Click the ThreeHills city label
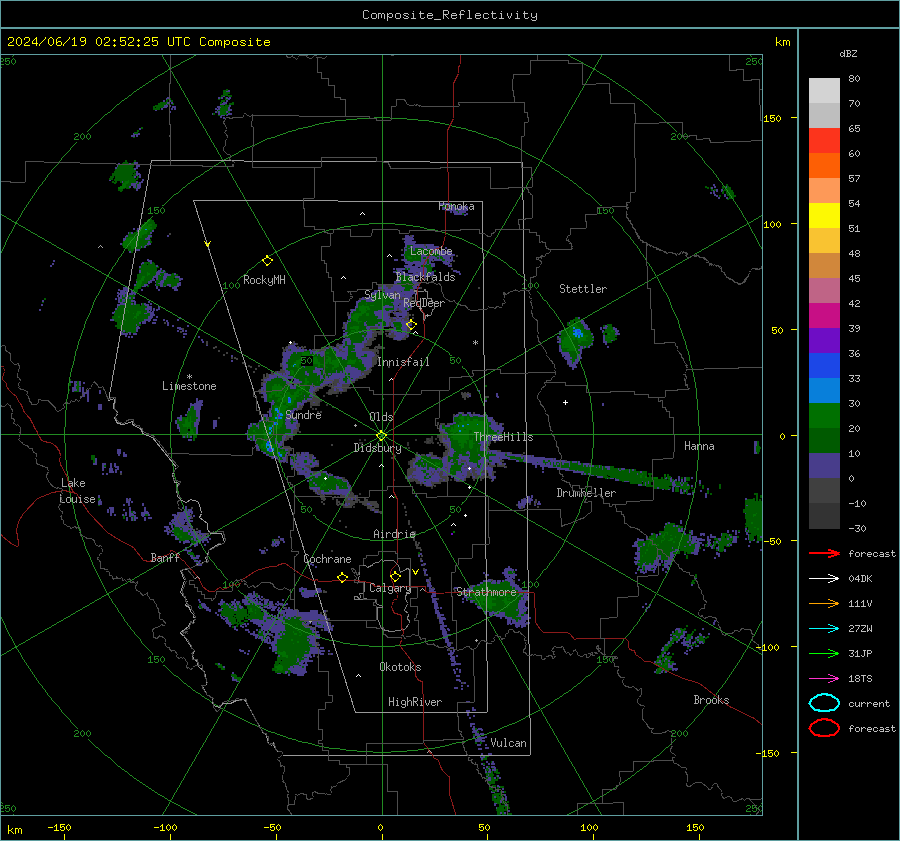The height and width of the screenshot is (841, 900). [503, 437]
